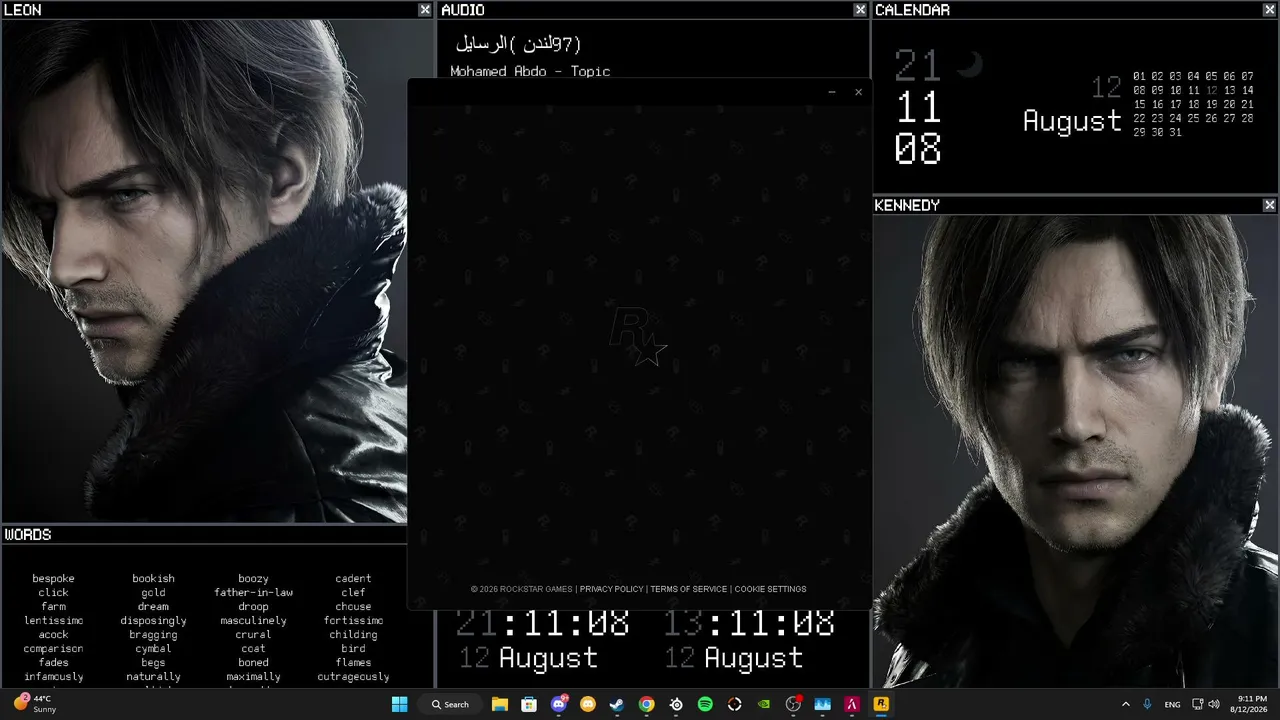The image size is (1280, 720).
Task: Close the Rockstar Games Launcher window
Action: point(858,92)
